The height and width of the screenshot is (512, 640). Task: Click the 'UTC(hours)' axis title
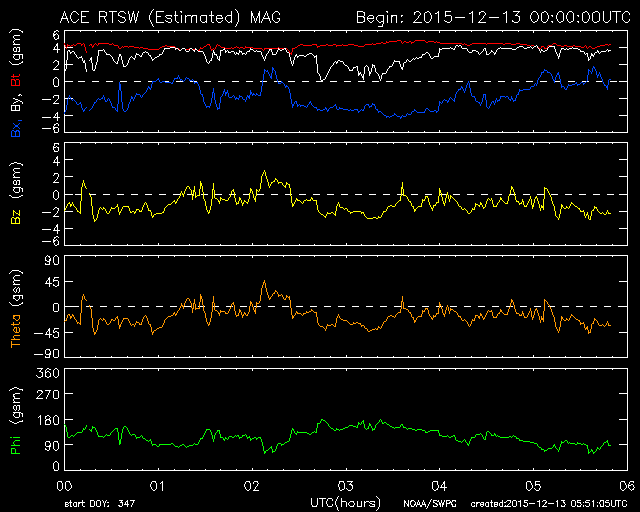pyautogui.click(x=345, y=503)
